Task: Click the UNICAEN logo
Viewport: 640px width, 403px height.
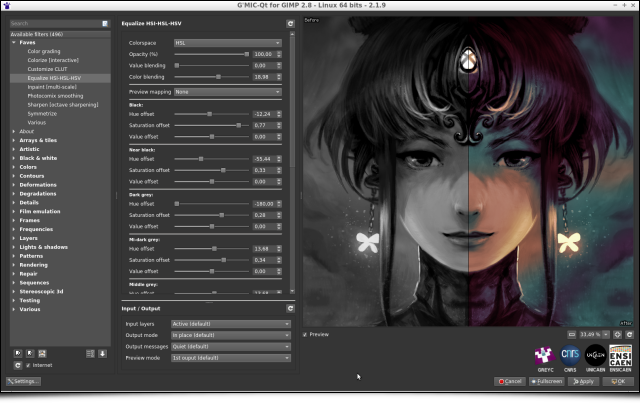Action: 596,356
